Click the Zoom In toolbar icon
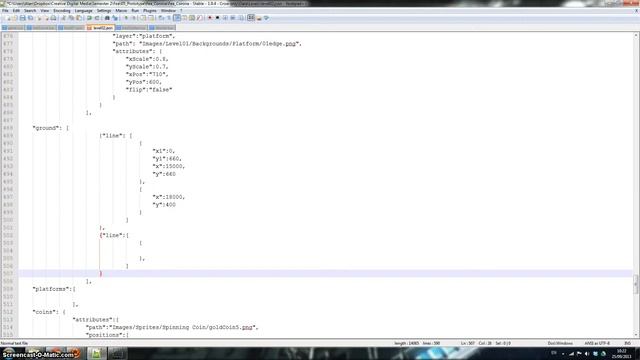Screen dimensions: 640x360 tap(126, 18)
